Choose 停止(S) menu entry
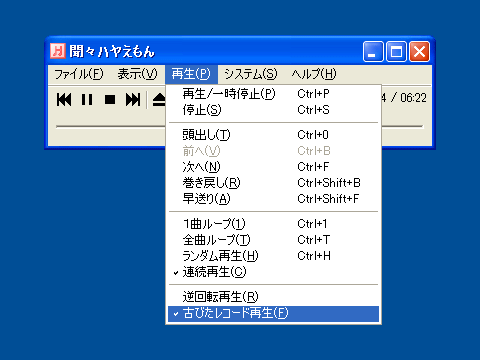The image size is (480, 360). click(x=273, y=110)
